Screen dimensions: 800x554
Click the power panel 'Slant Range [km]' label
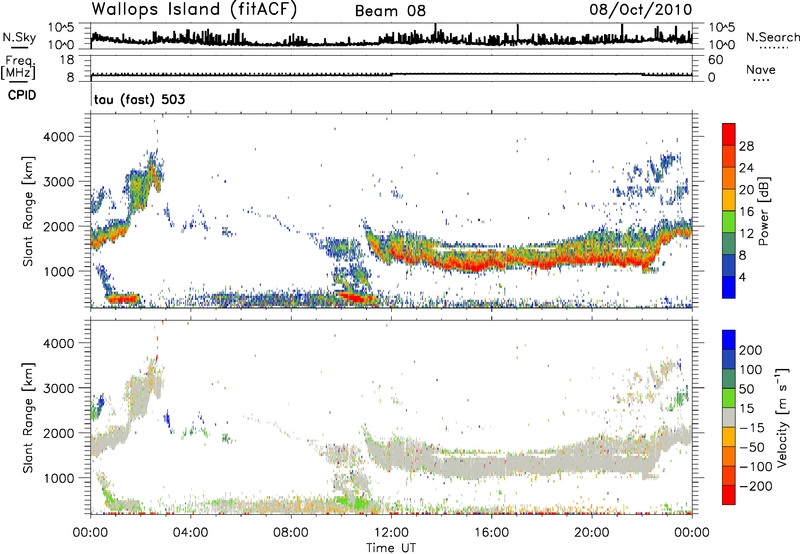(x=27, y=211)
